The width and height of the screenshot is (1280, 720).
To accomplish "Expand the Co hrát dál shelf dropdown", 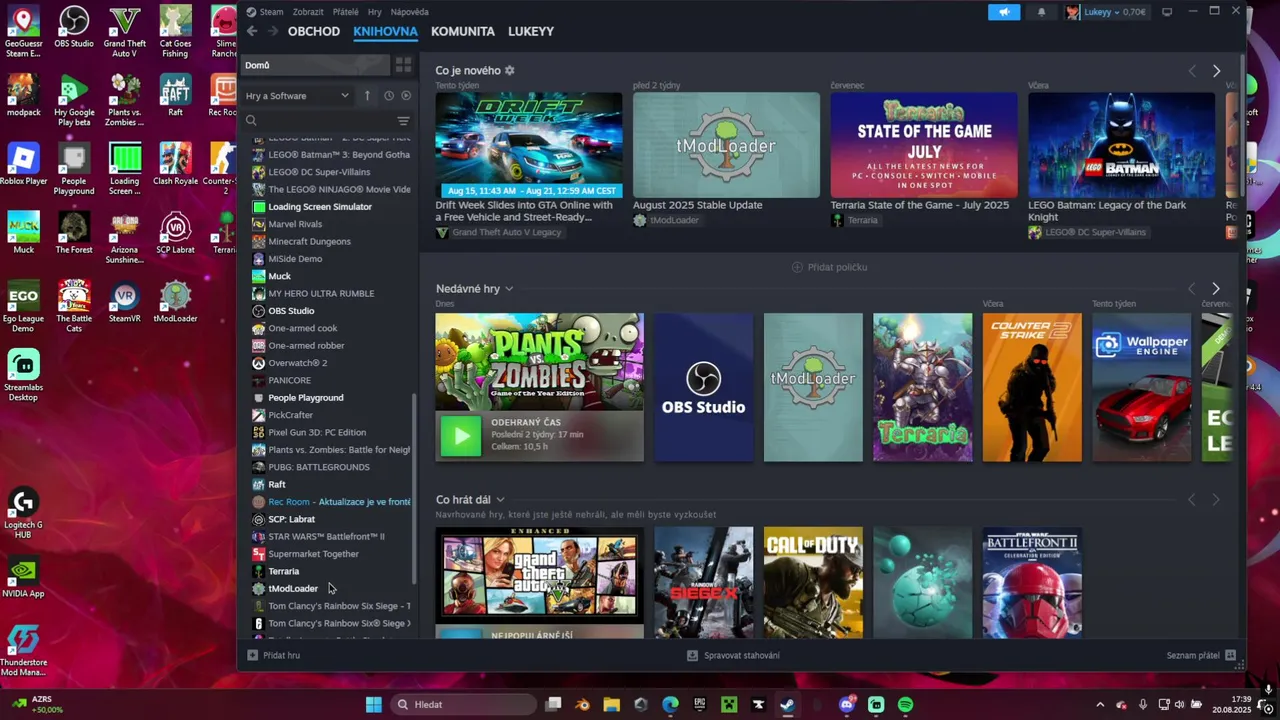I will click(x=500, y=500).
